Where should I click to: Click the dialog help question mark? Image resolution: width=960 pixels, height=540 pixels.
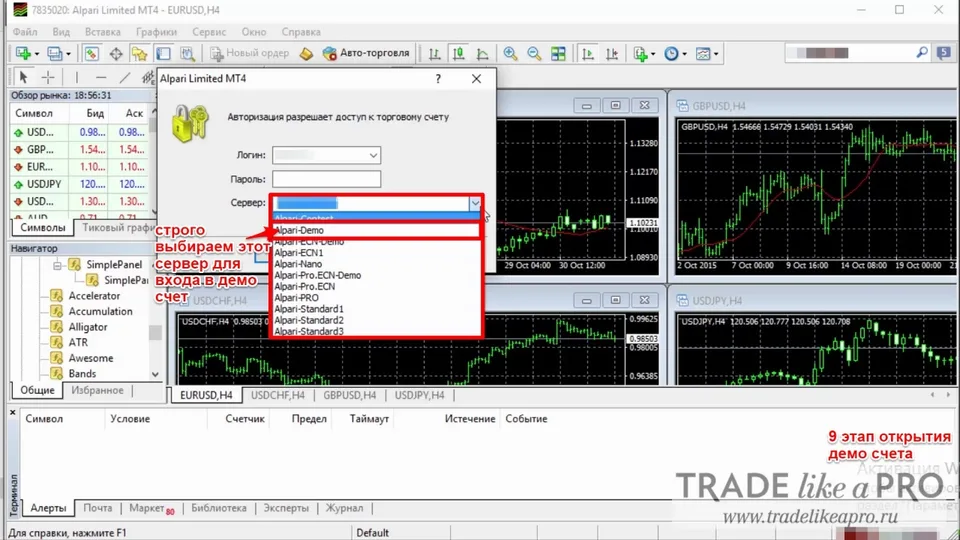[x=438, y=79]
